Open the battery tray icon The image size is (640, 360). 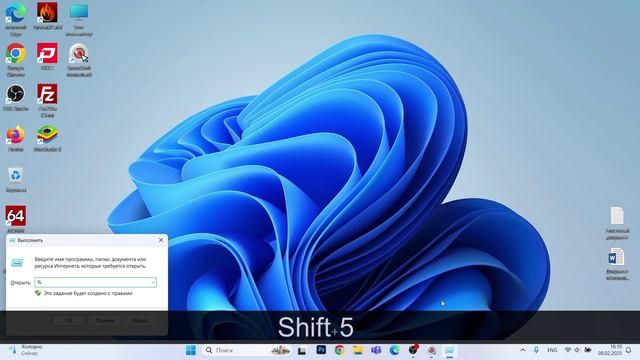(x=588, y=350)
